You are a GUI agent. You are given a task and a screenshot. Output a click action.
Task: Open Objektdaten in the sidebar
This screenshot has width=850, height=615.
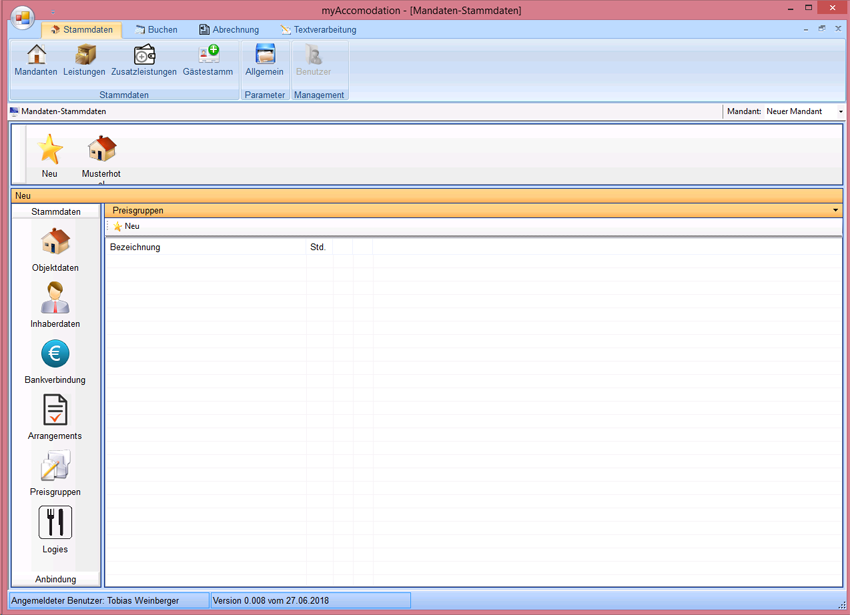pos(55,249)
